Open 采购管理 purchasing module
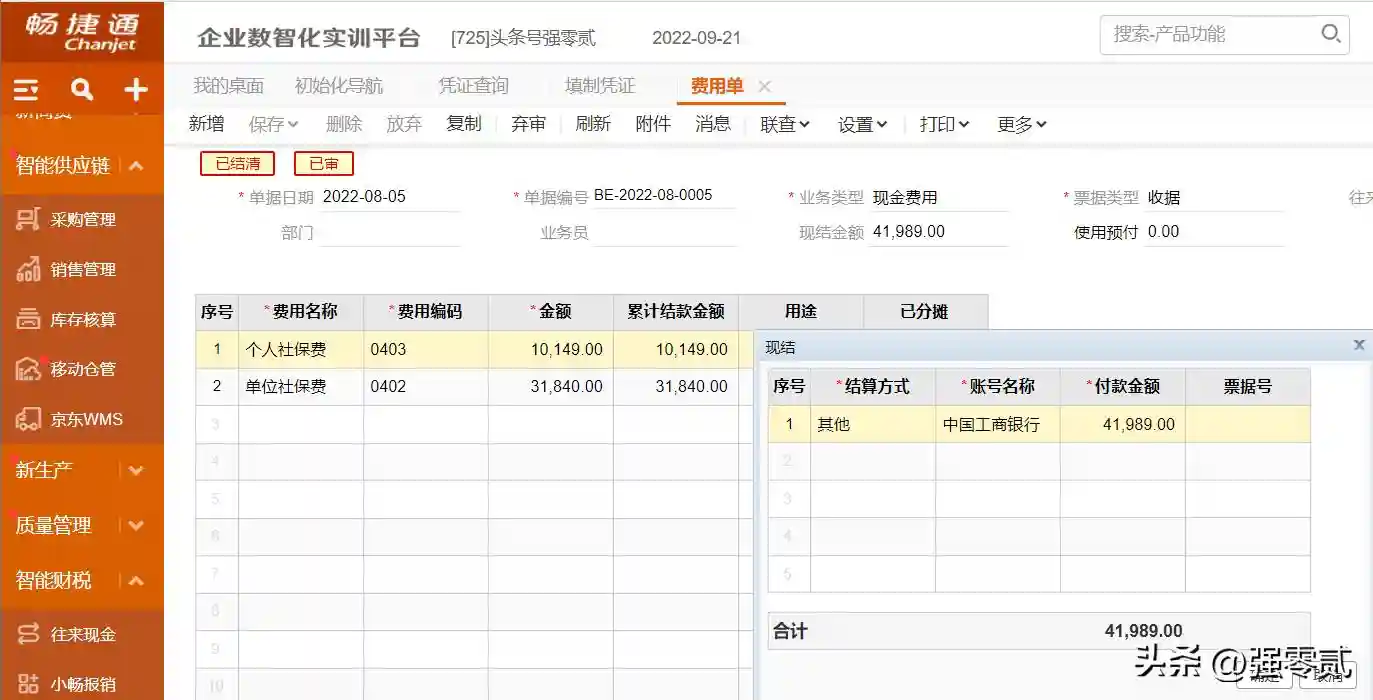Viewport: 1373px width, 700px height. point(82,220)
